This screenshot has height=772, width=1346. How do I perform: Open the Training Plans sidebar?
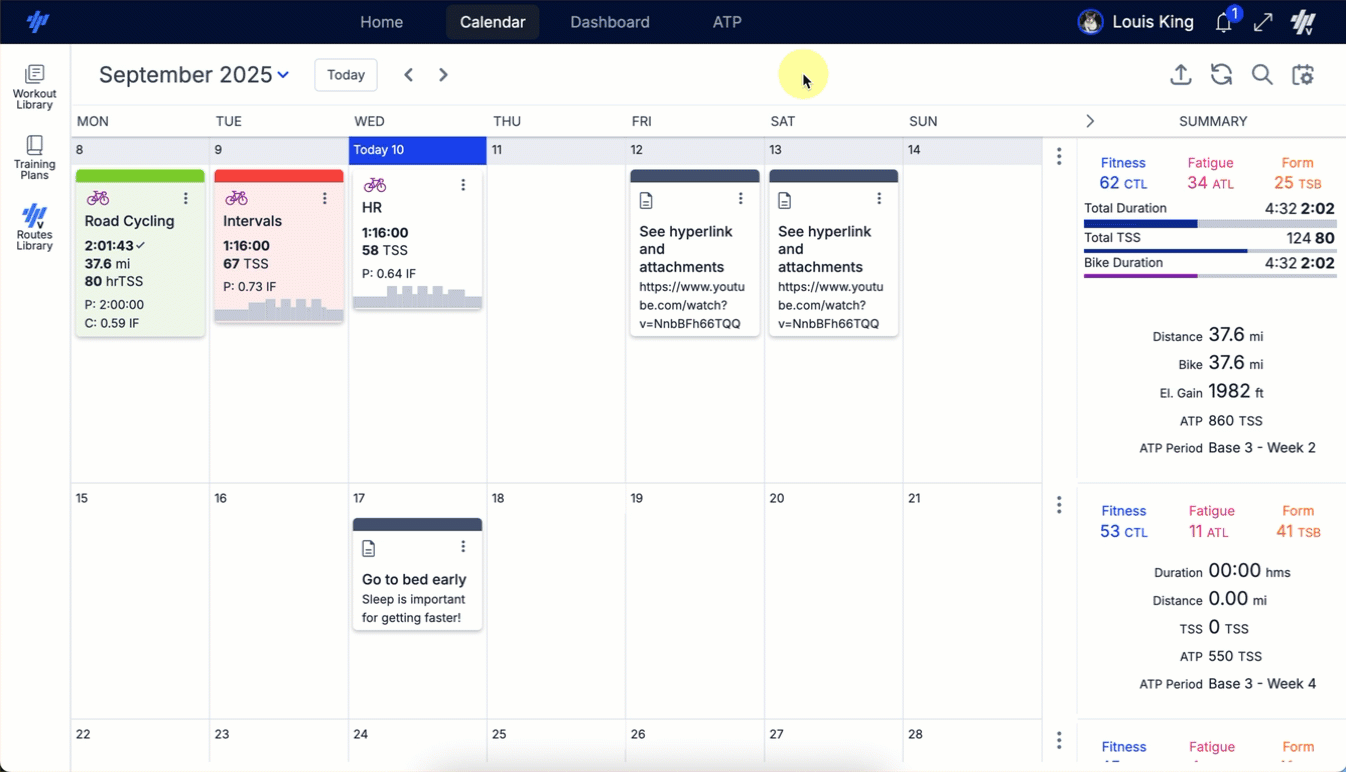(34, 158)
